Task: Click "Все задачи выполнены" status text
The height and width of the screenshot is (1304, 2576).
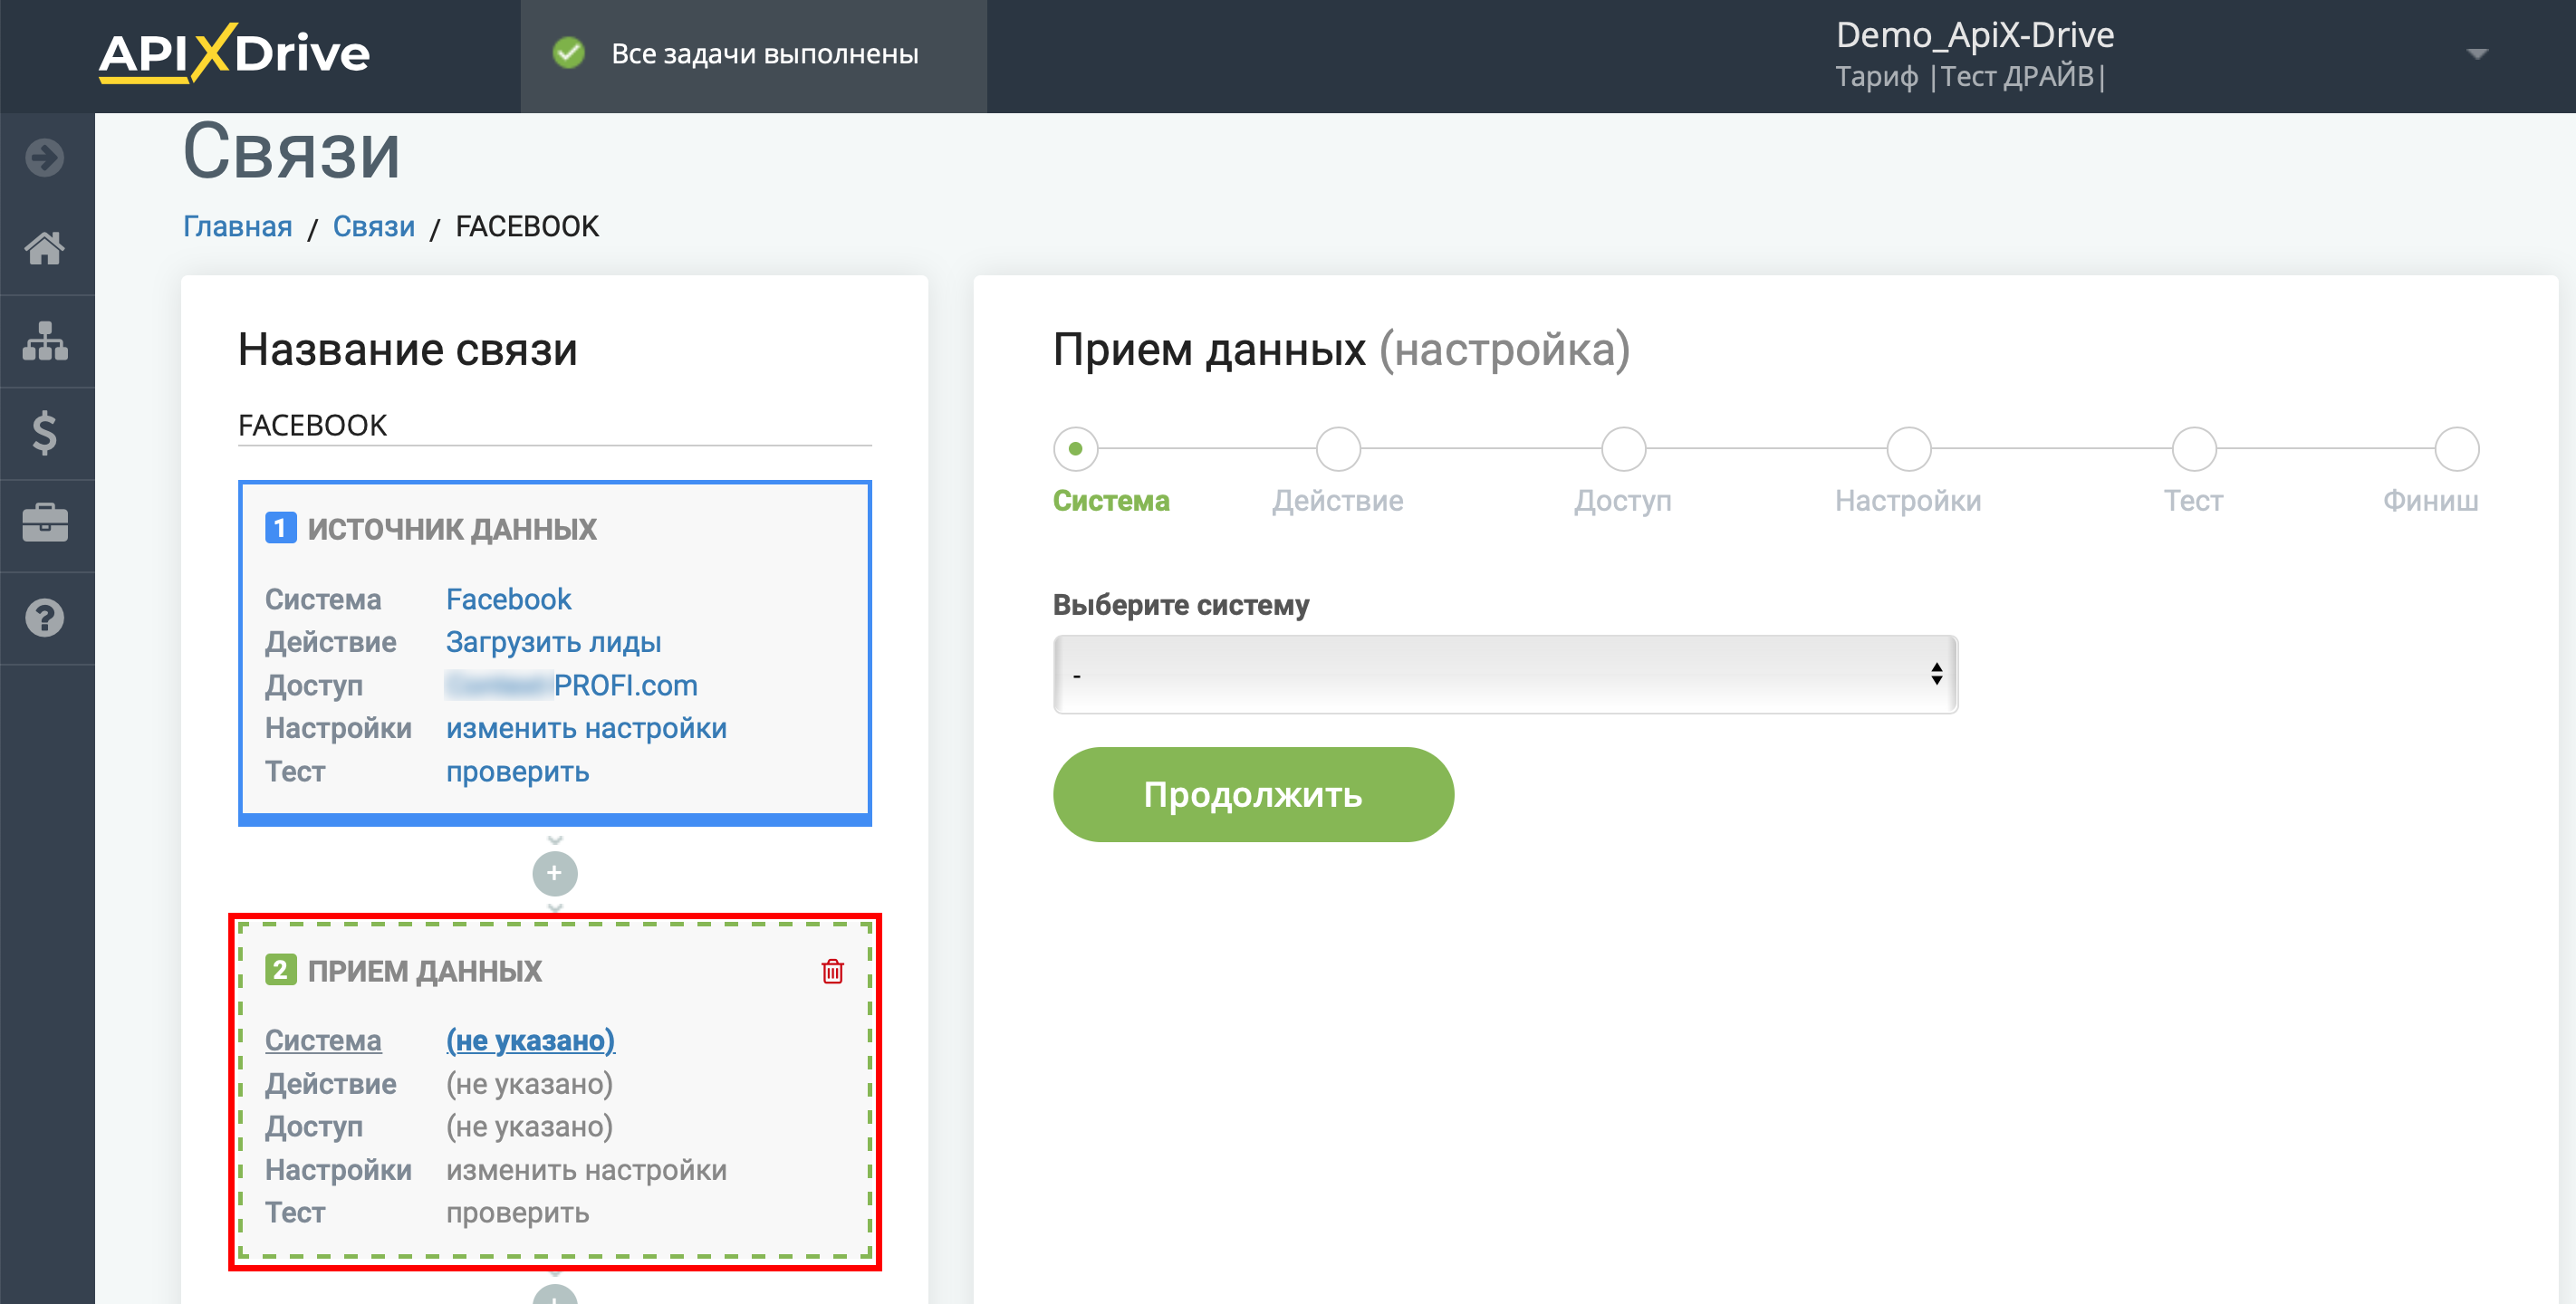Action: [x=765, y=54]
